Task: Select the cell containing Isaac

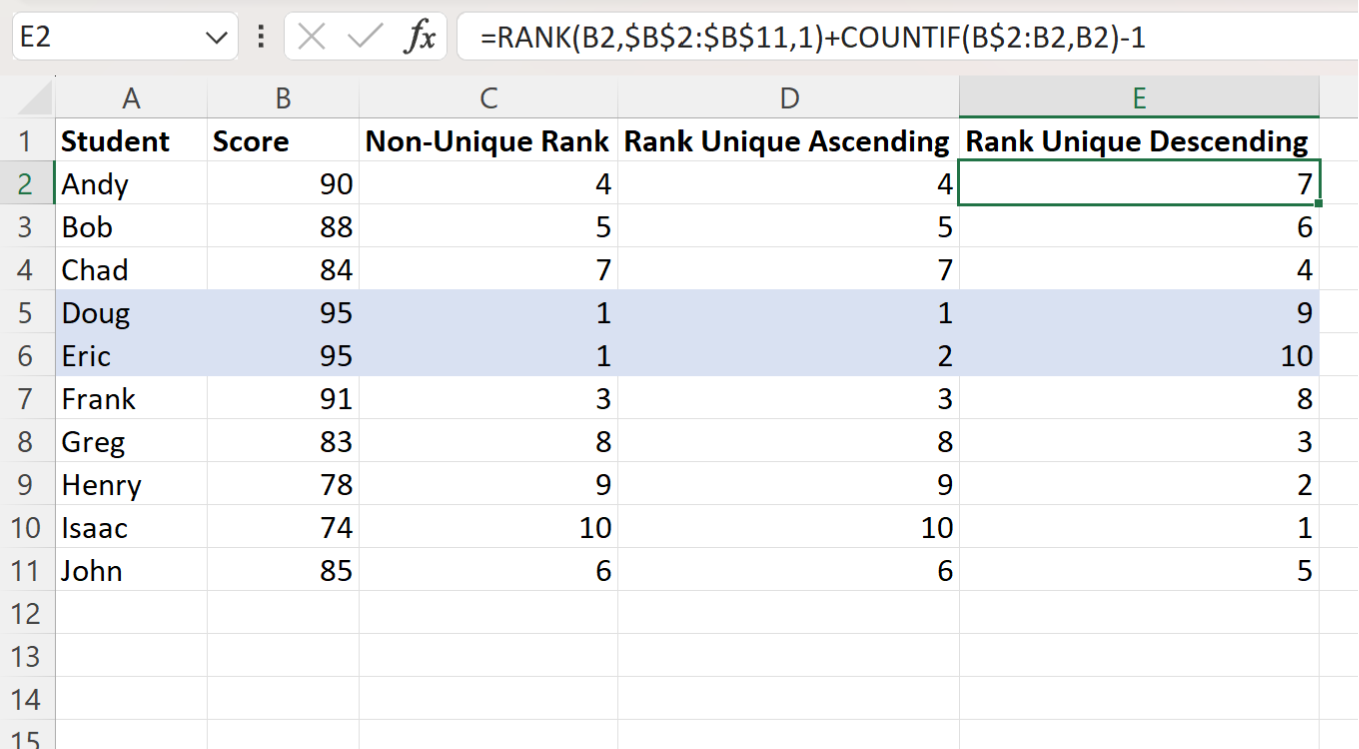Action: tap(131, 528)
